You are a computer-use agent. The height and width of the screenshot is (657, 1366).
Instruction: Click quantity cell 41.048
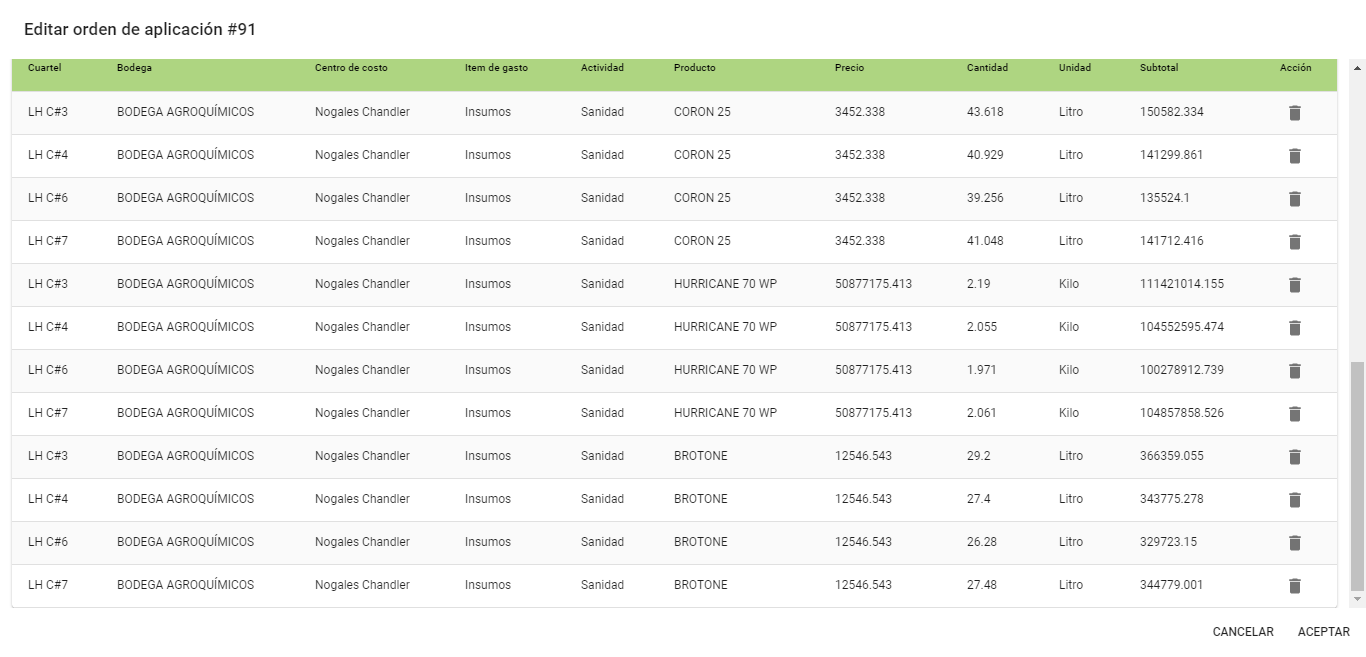tap(985, 241)
